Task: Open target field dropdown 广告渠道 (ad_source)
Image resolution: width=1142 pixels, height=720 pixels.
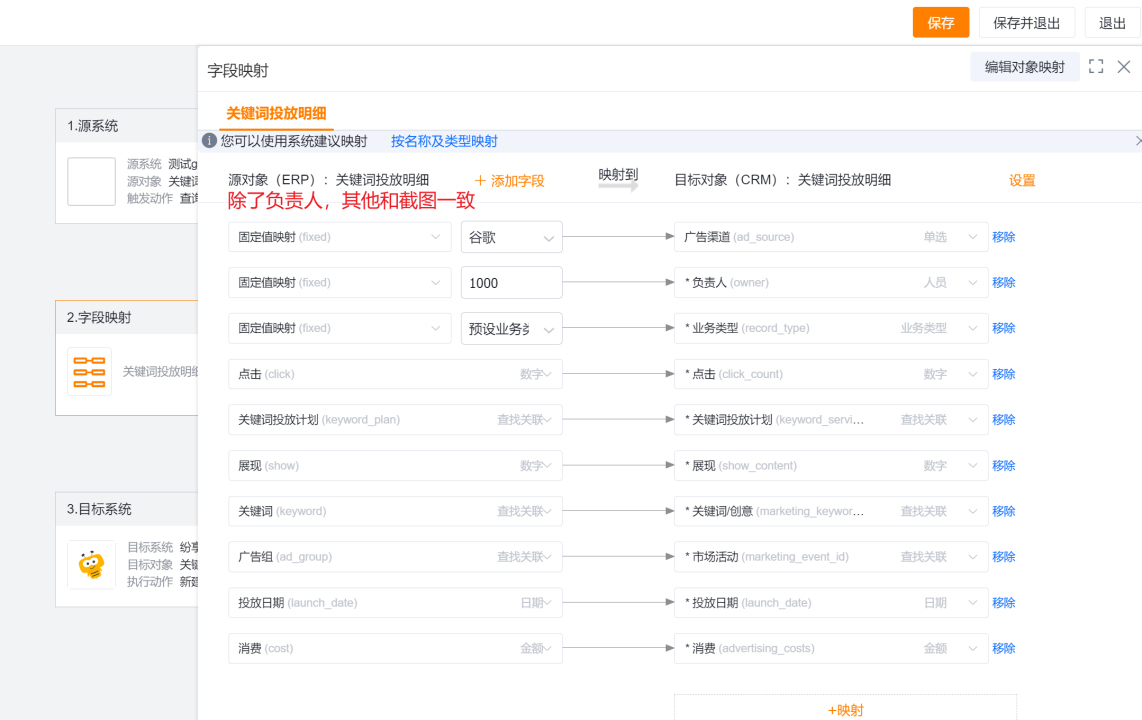Action: point(830,237)
